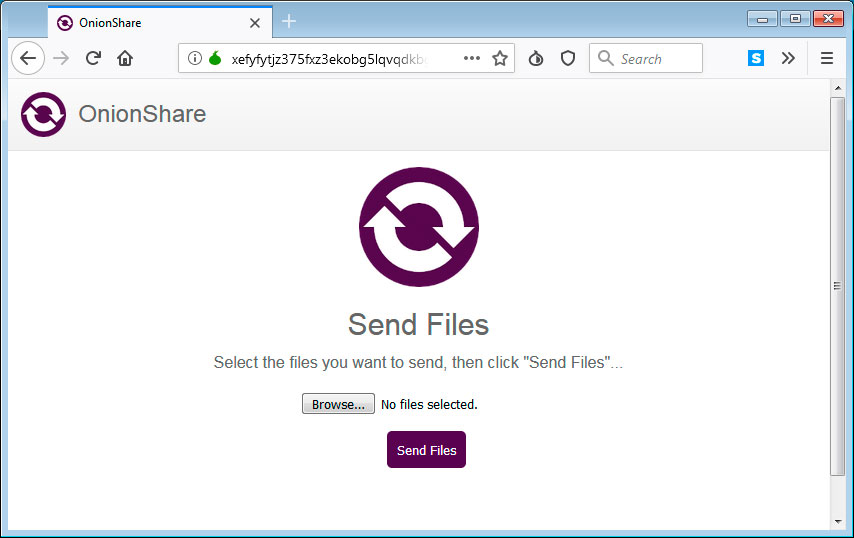Click the address bar onion URL

coord(328,59)
